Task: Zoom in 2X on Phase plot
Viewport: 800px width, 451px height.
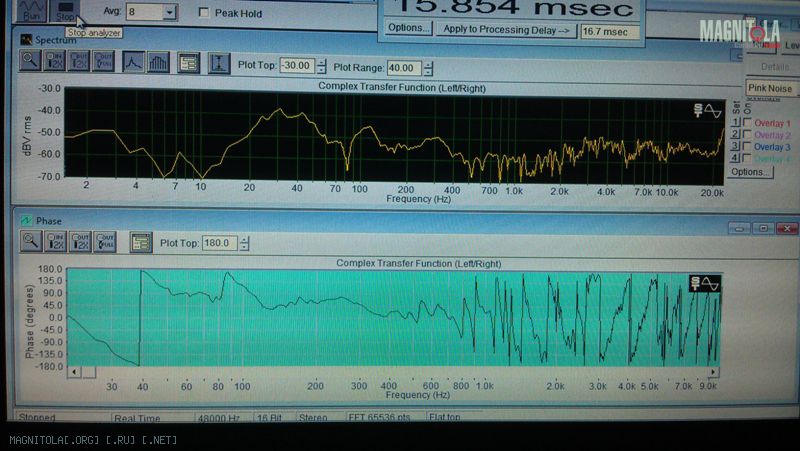Action: tap(55, 241)
